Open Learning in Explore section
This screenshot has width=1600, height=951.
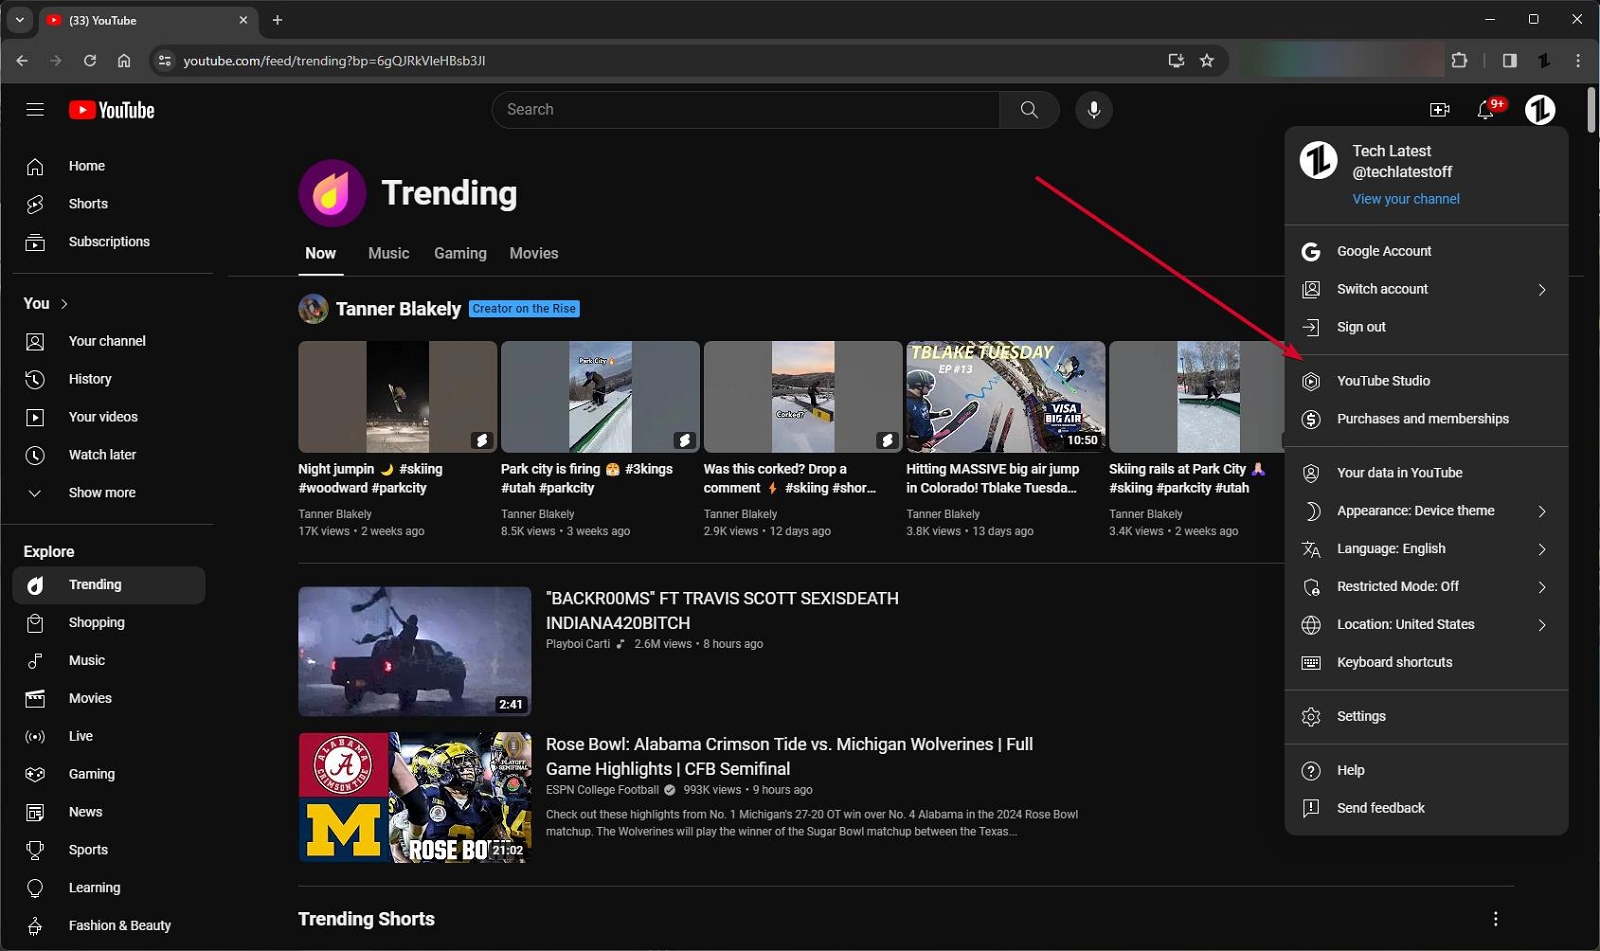108,888
